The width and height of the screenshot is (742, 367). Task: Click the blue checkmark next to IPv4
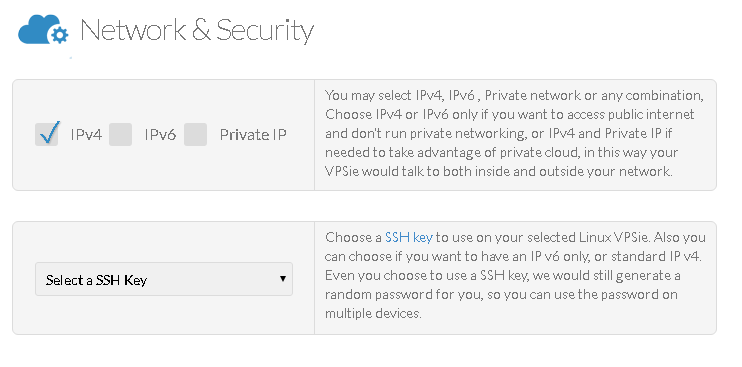click(x=49, y=132)
